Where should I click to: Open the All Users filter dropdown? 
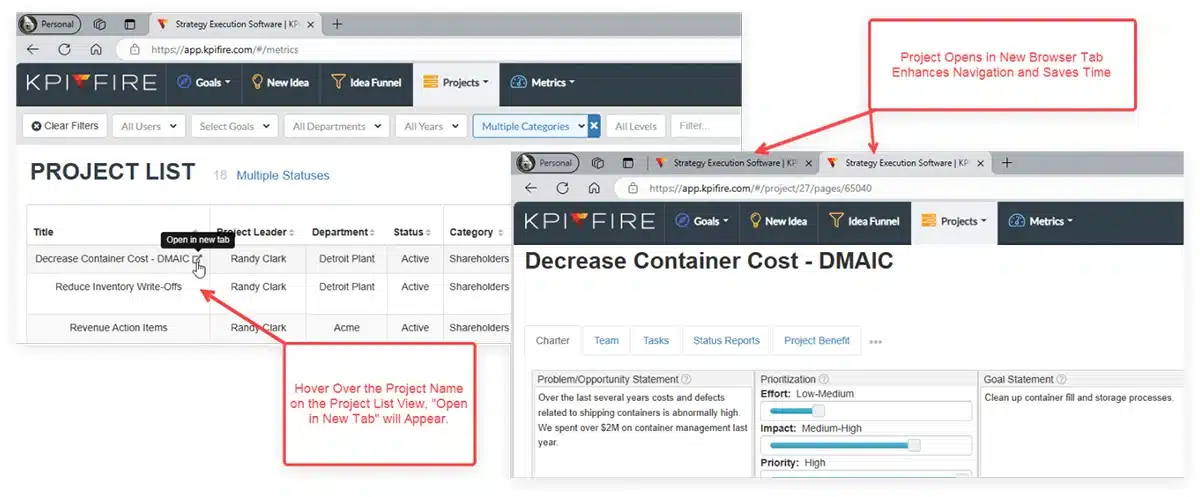pyautogui.click(x=148, y=126)
